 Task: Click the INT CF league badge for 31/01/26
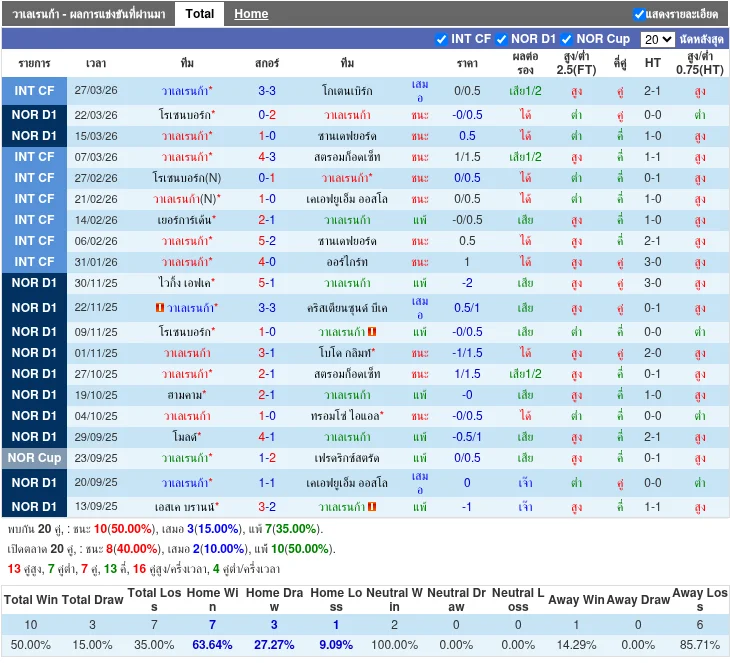pos(35,262)
